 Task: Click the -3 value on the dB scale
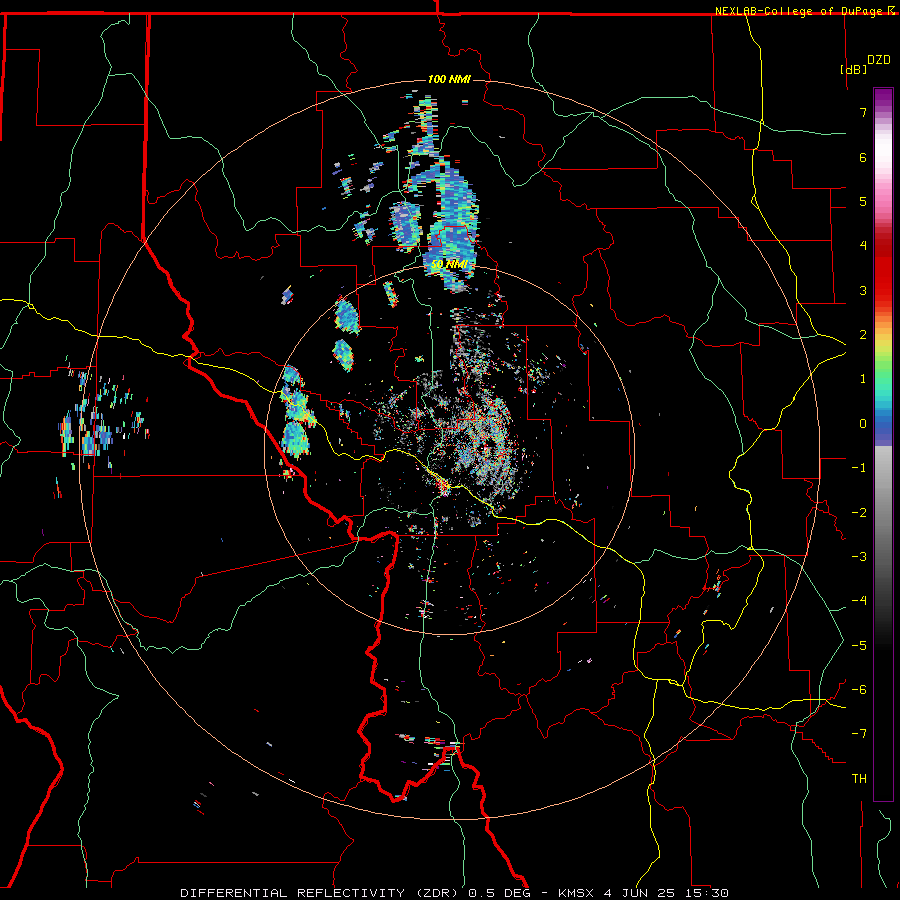pos(859,557)
